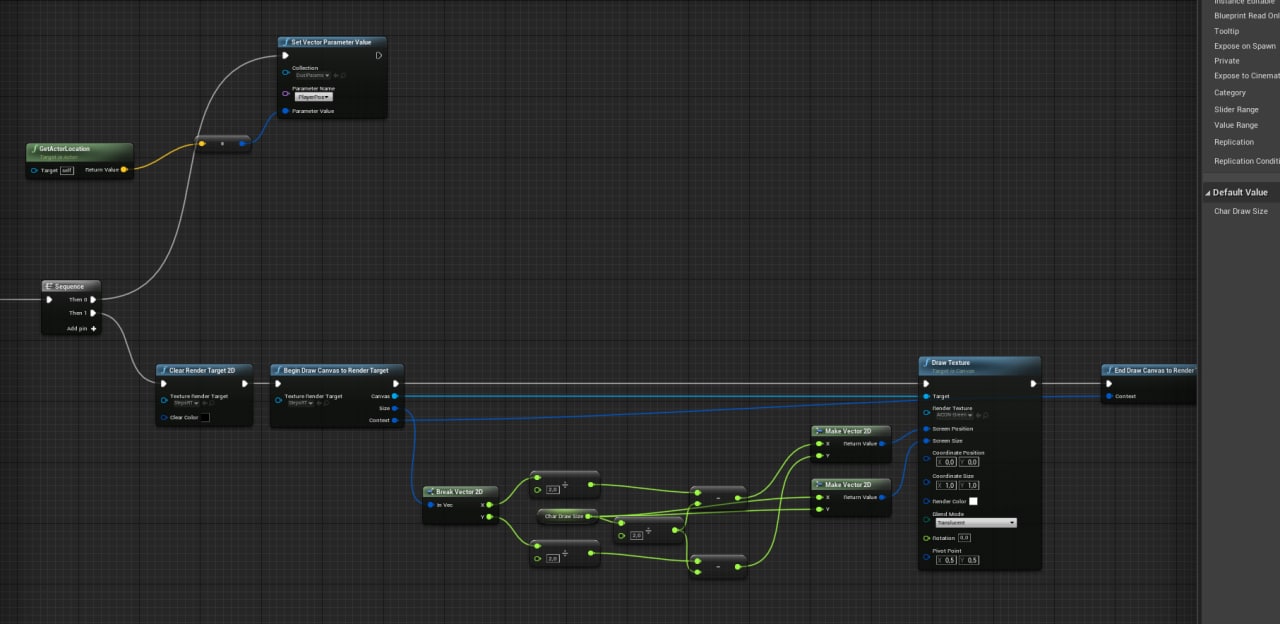Click Char Draw Size default value label
Screen dimensions: 1280x624
pos(1241,212)
